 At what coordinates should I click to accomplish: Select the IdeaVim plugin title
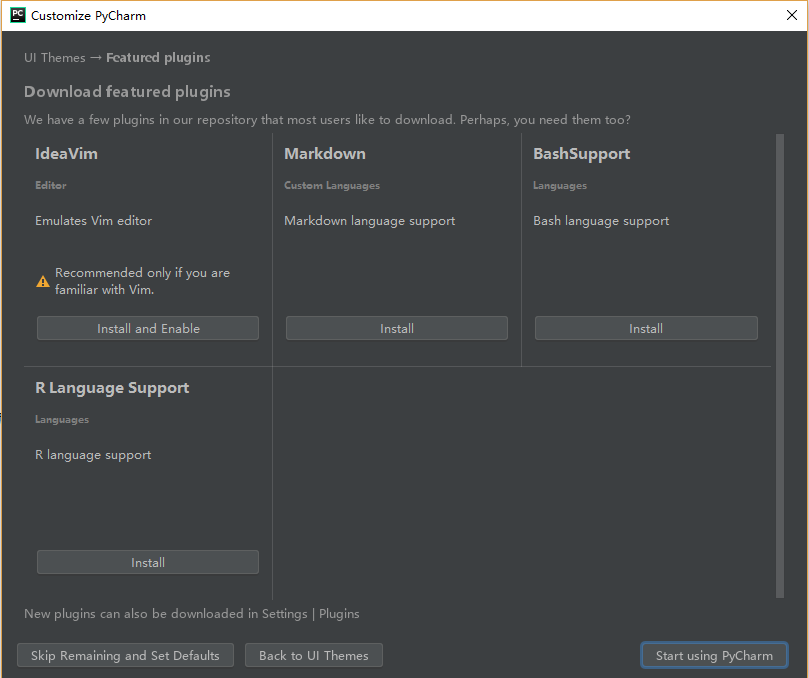coord(67,154)
